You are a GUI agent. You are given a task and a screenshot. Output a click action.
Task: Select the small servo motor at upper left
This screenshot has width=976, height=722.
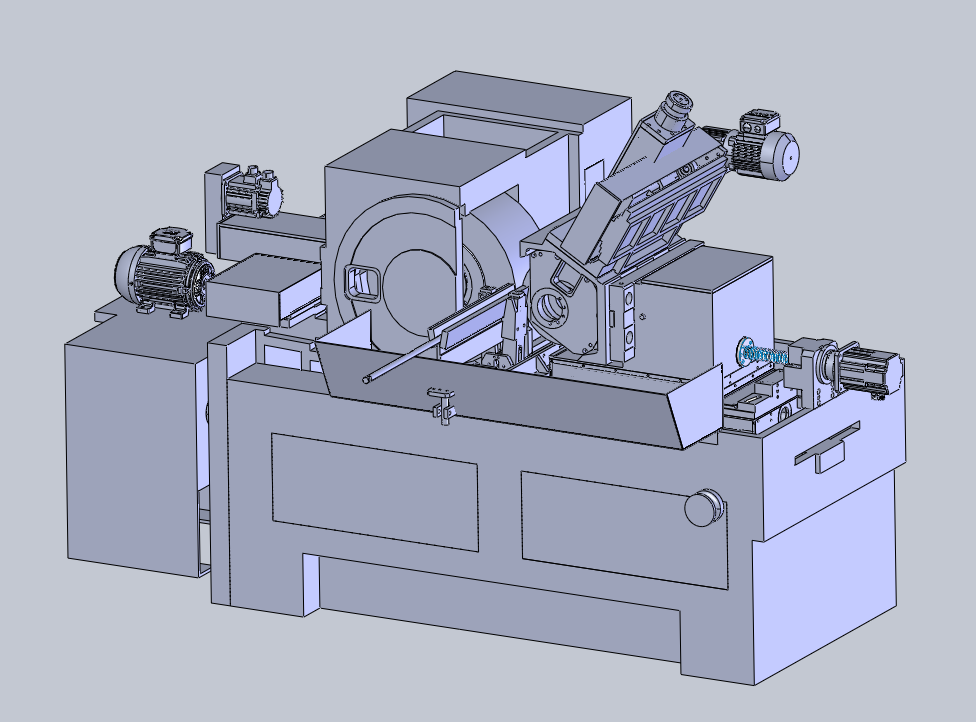click(x=253, y=192)
